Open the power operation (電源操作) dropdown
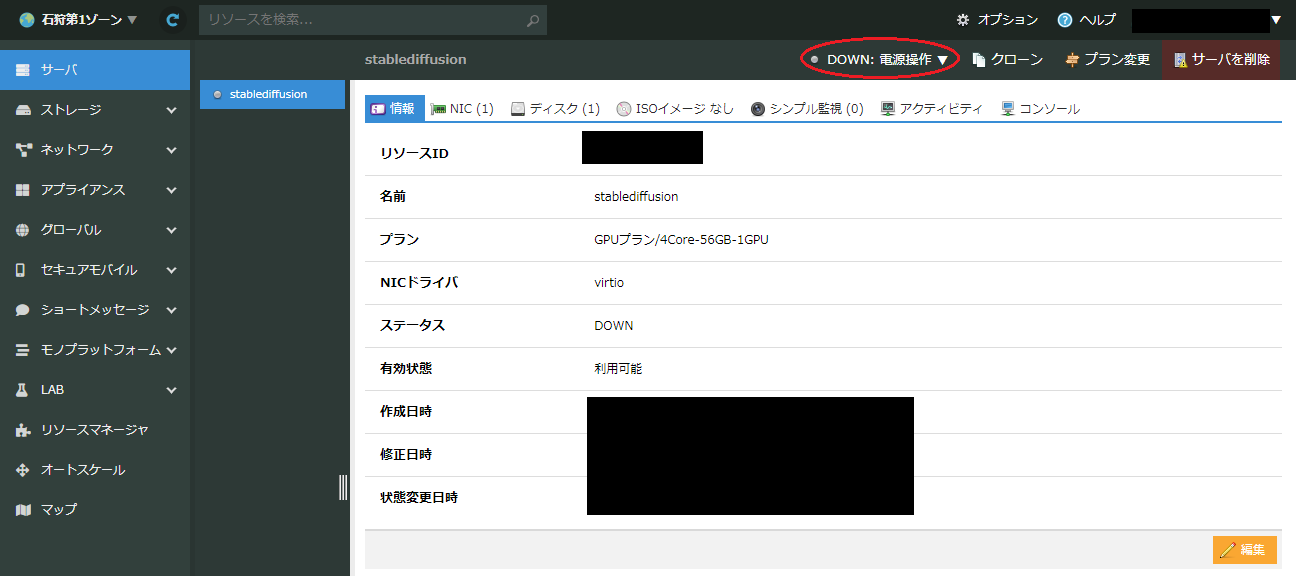Image resolution: width=1296 pixels, height=576 pixels. (880, 60)
